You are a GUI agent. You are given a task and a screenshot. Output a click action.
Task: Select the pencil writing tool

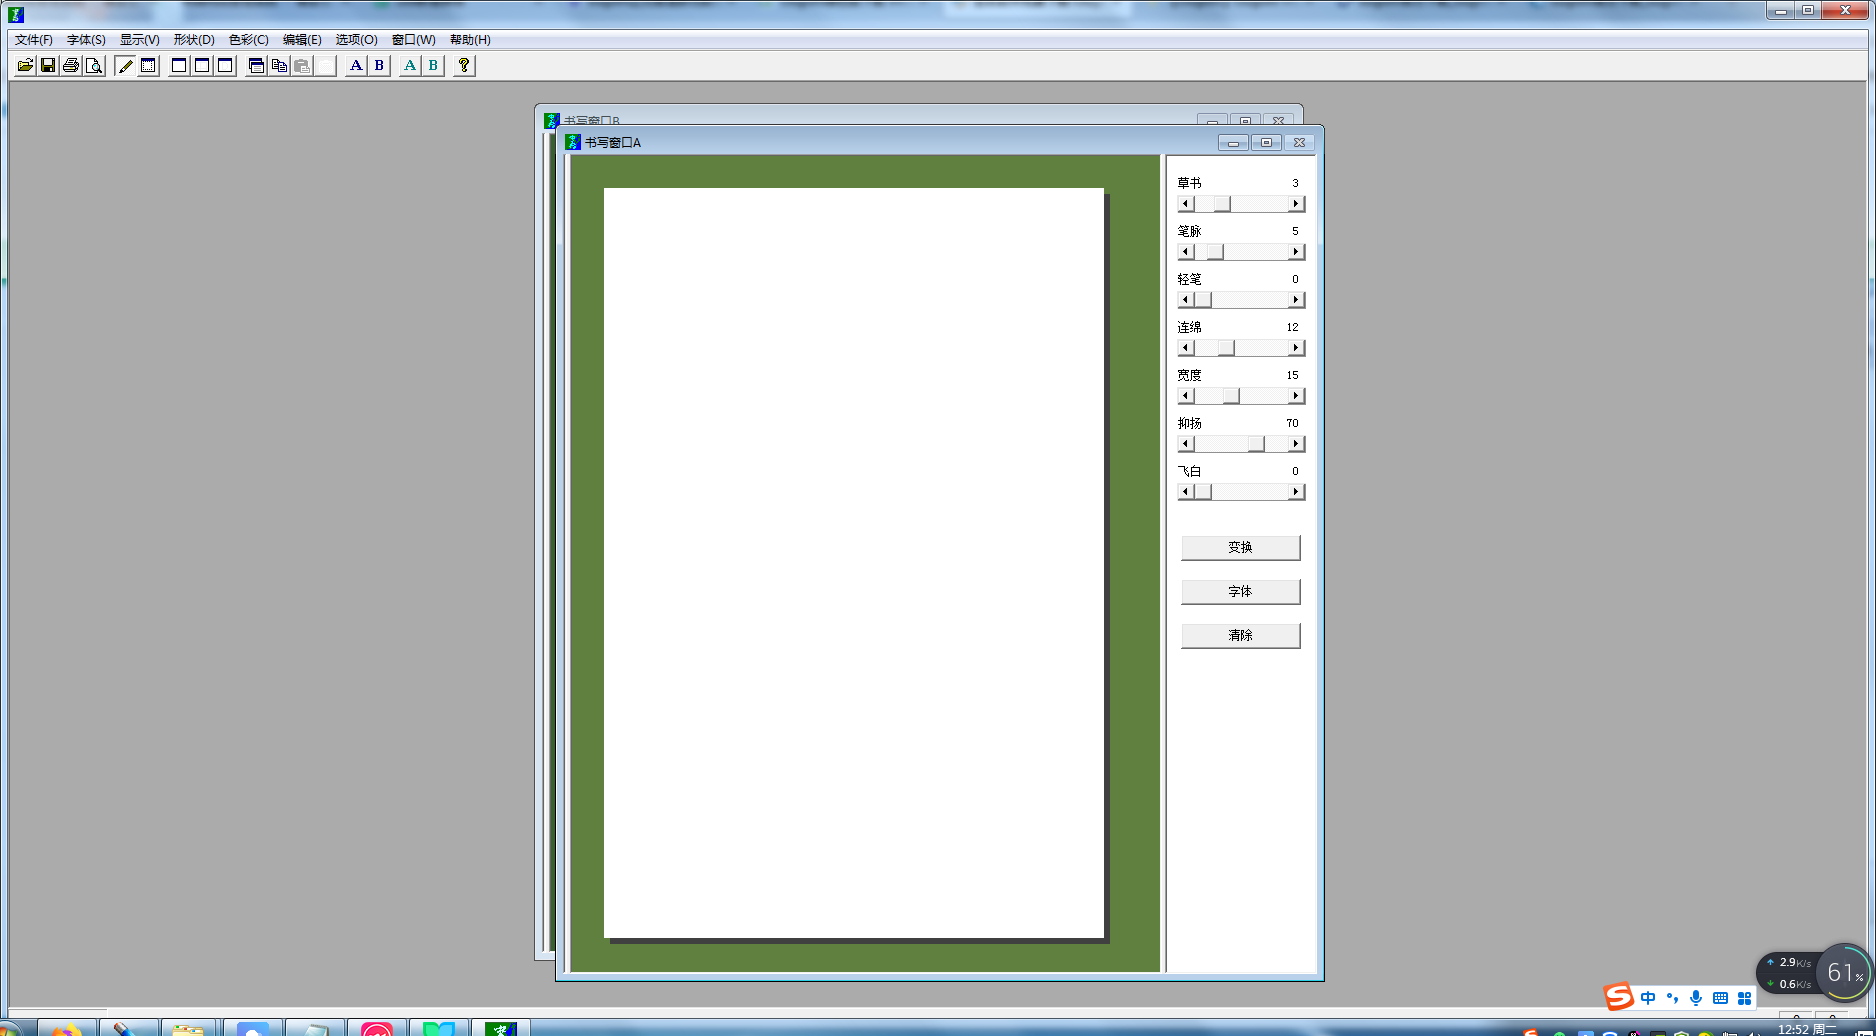tap(125, 66)
